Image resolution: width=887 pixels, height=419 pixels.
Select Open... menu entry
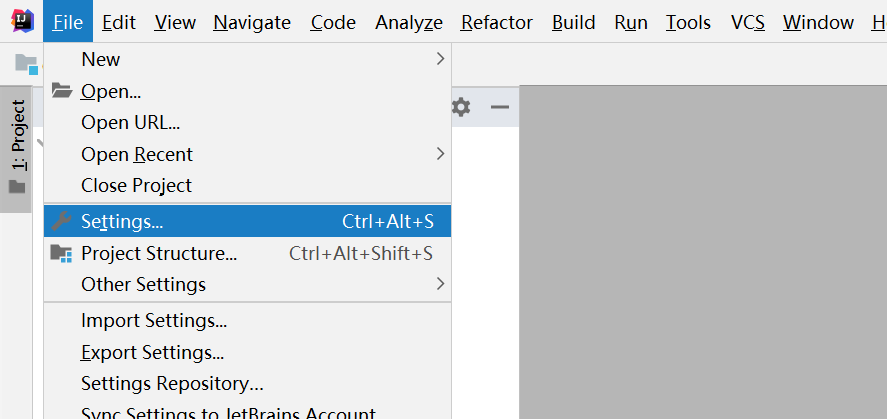coord(247,90)
